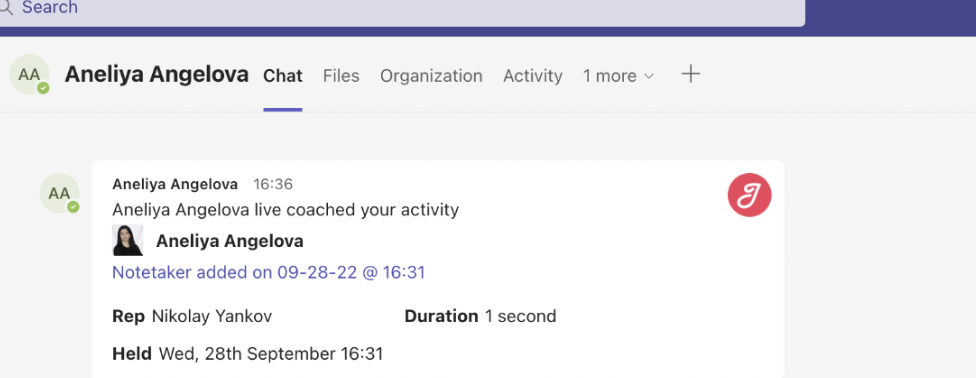Switch to the Files tab
This screenshot has width=976, height=378.
point(341,76)
